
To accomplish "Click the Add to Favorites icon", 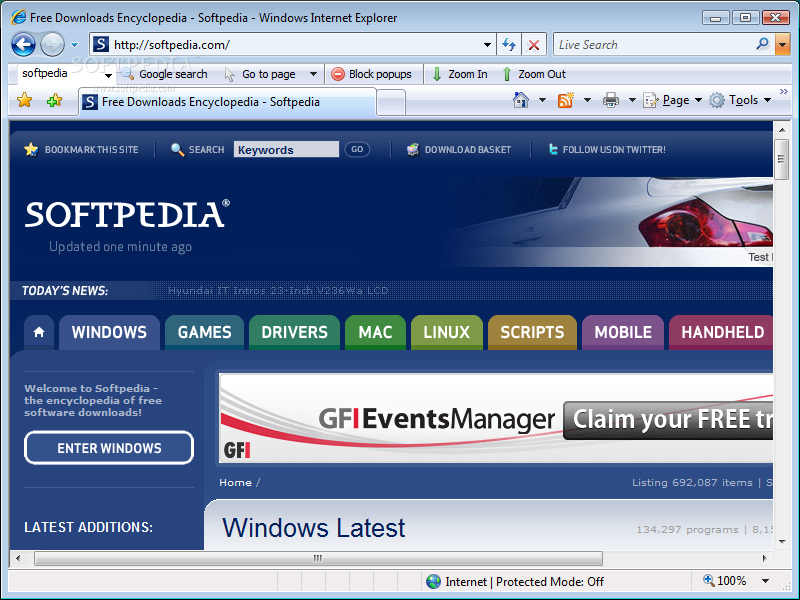I will pos(54,100).
